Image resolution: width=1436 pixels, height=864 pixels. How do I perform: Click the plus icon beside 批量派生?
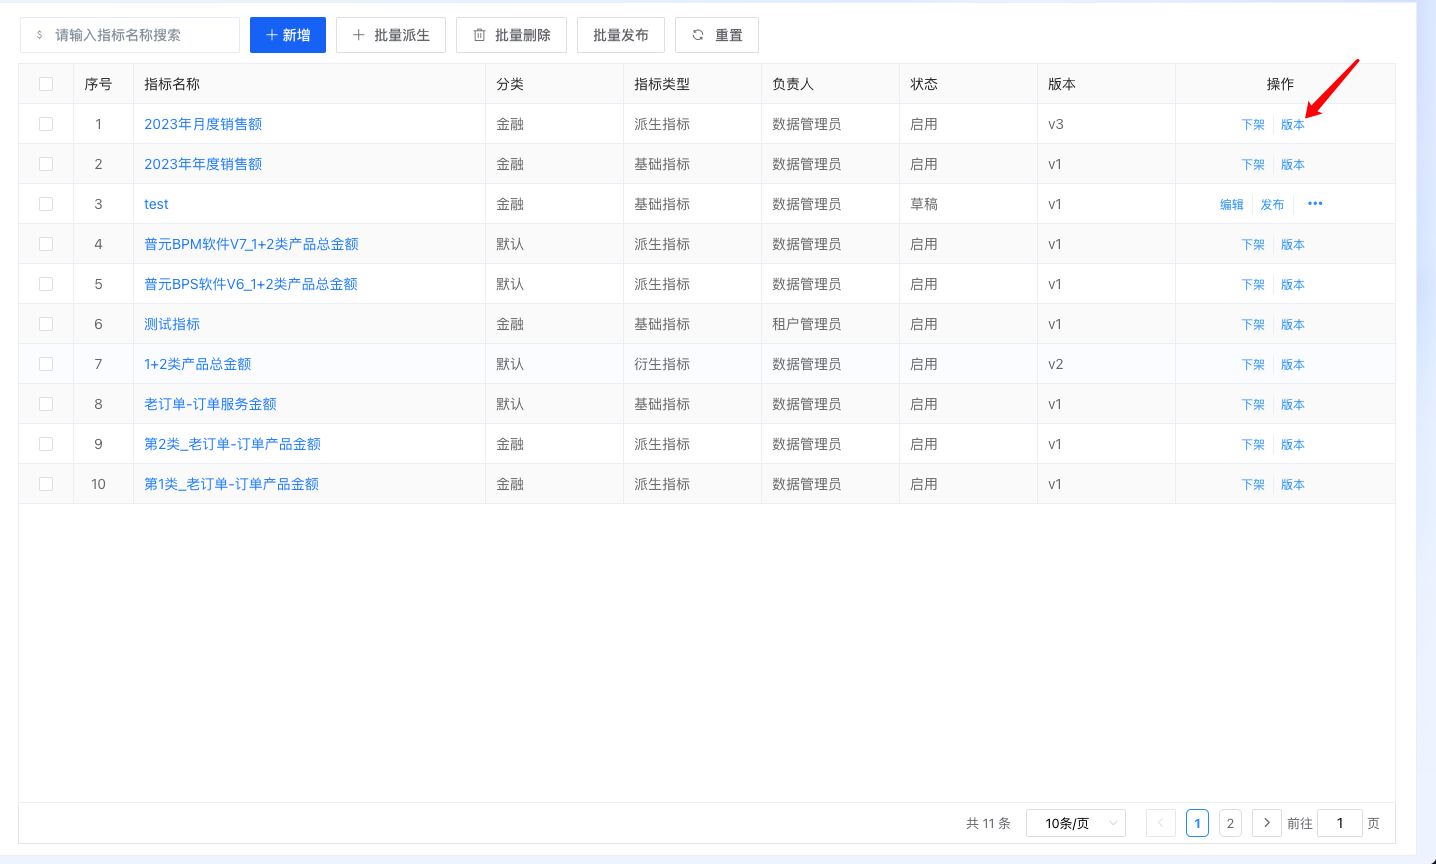359,34
